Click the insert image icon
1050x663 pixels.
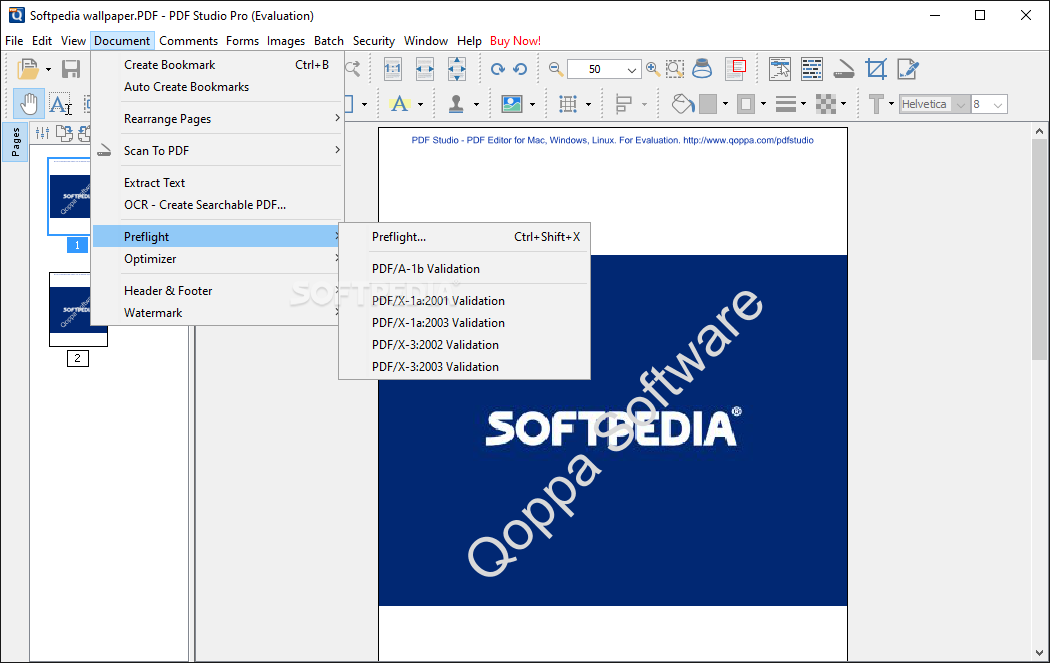tap(512, 104)
